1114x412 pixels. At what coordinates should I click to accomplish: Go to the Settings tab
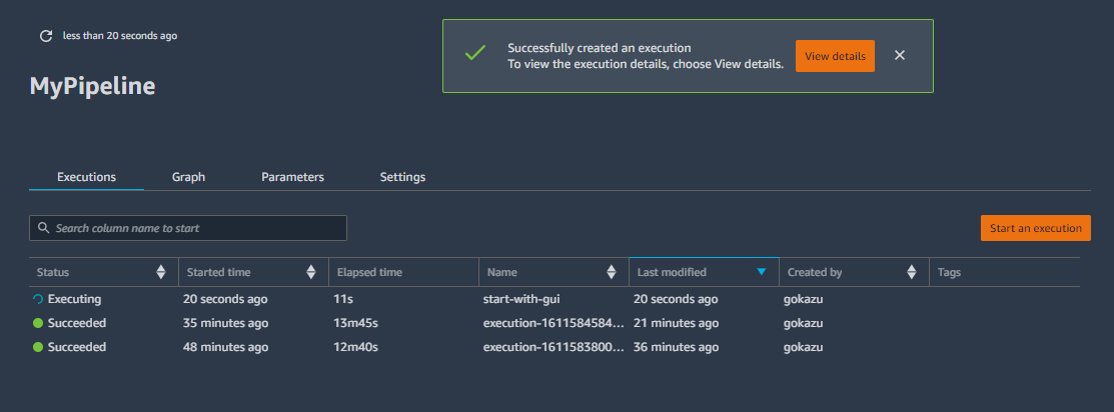click(402, 177)
